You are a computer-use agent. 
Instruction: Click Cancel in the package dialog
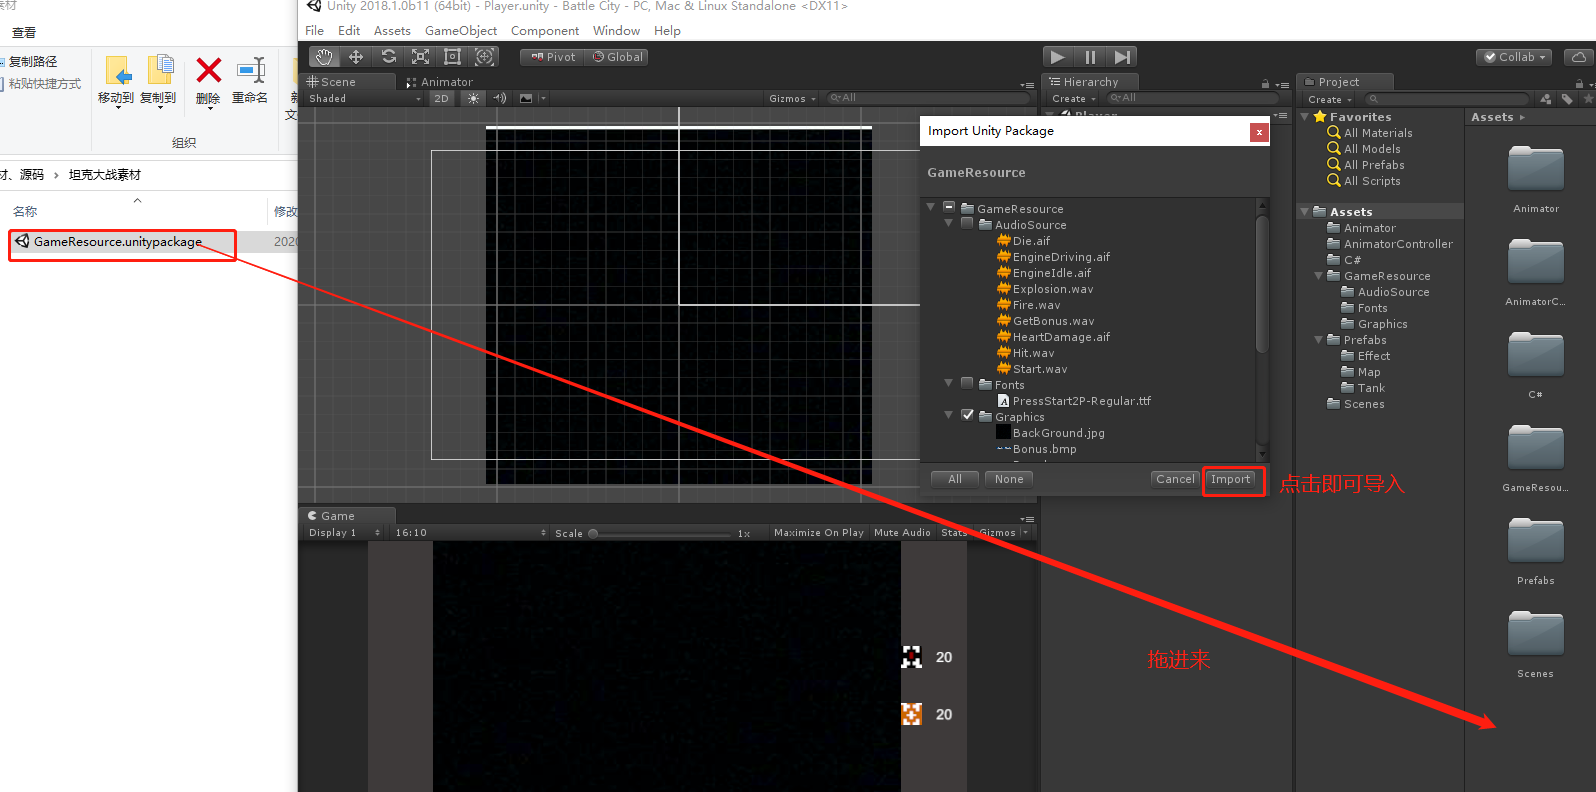(1175, 479)
